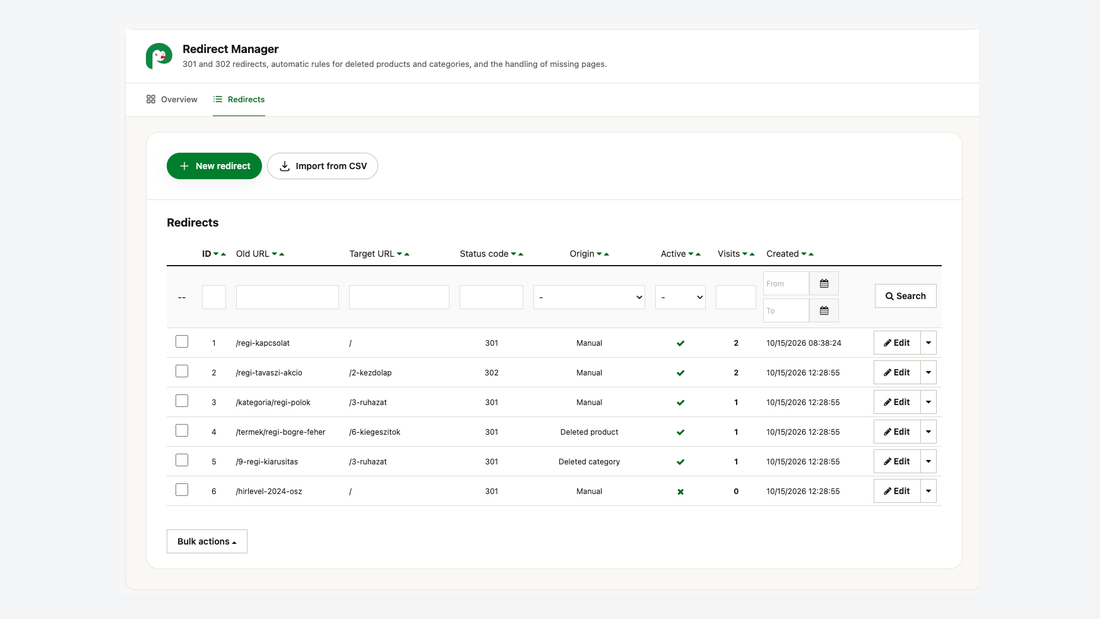
Task: Select checkbox for /regi-kapcsolat row
Action: pos(182,342)
